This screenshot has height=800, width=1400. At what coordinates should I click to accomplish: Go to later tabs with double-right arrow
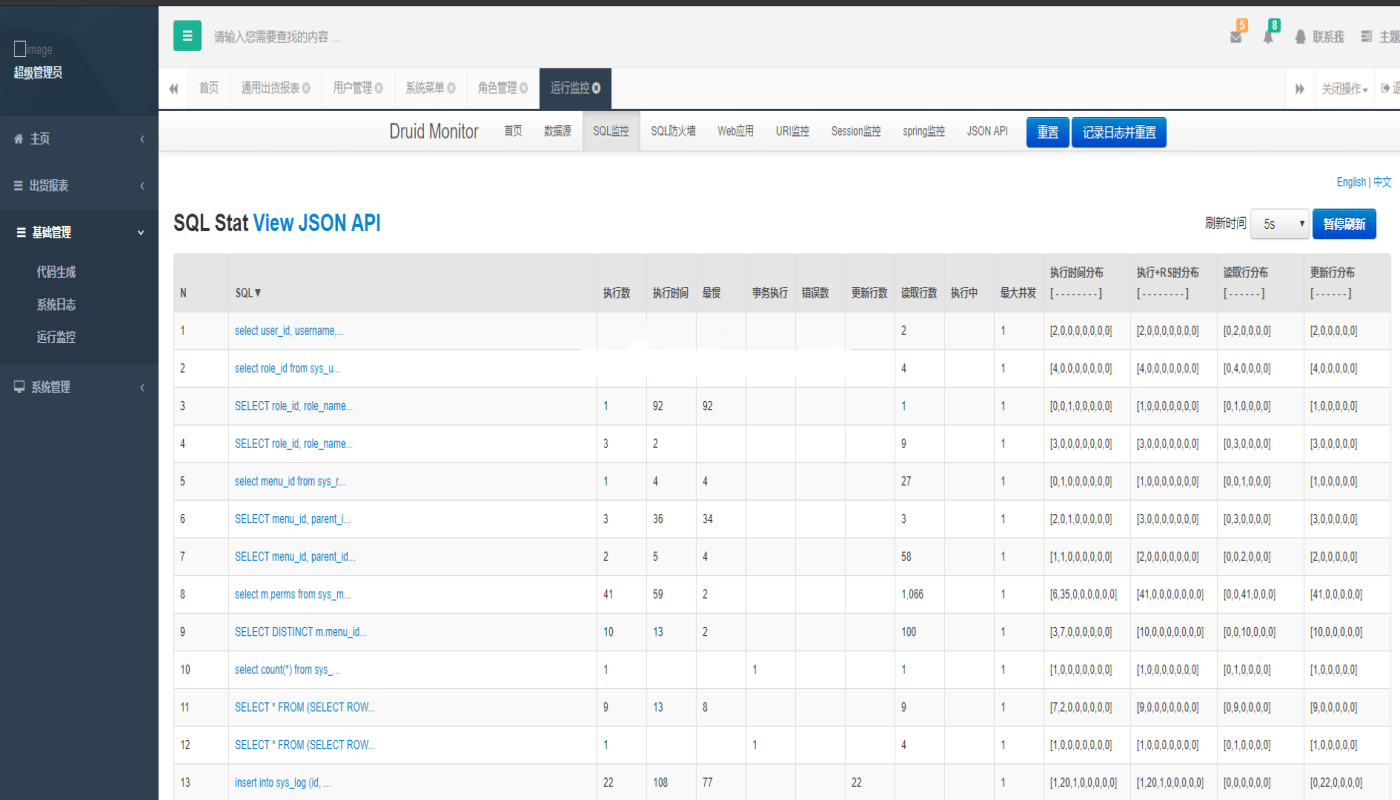1299,88
